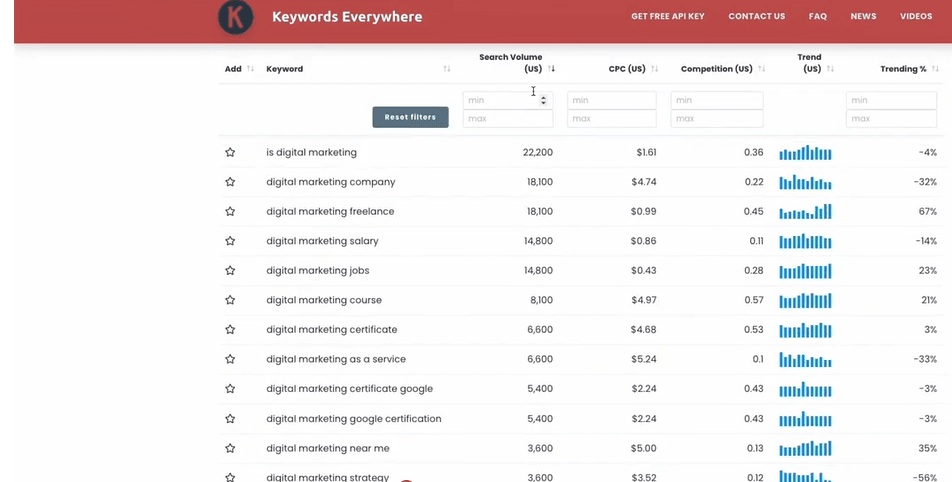The image size is (952, 482).
Task: Star the 'digital marketing near me' keyword
Action: pos(230,448)
